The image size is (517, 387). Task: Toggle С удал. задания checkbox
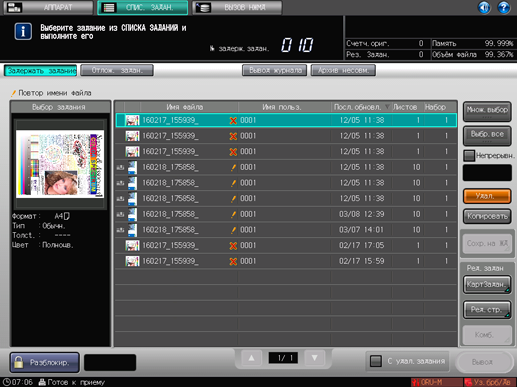point(376,361)
